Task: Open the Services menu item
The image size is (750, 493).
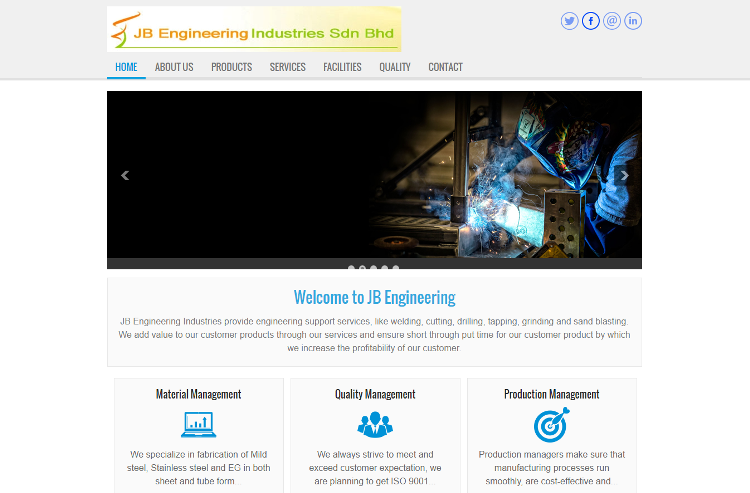Action: tap(287, 67)
